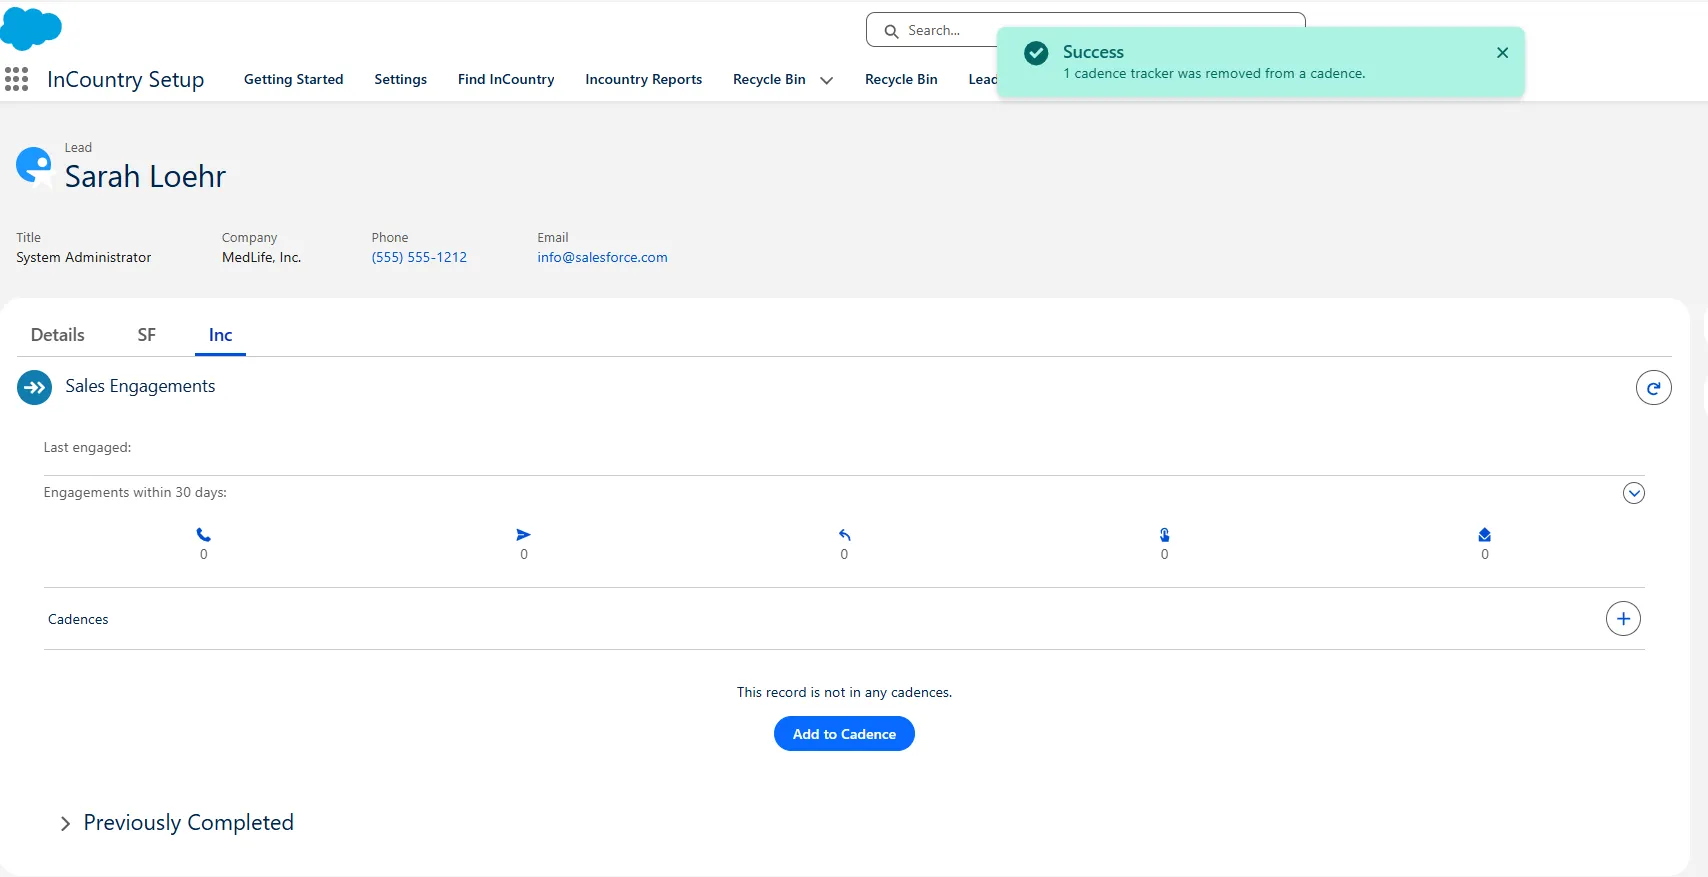The image size is (1708, 877).
Task: Click the emails sent arrow icon
Action: pyautogui.click(x=523, y=535)
